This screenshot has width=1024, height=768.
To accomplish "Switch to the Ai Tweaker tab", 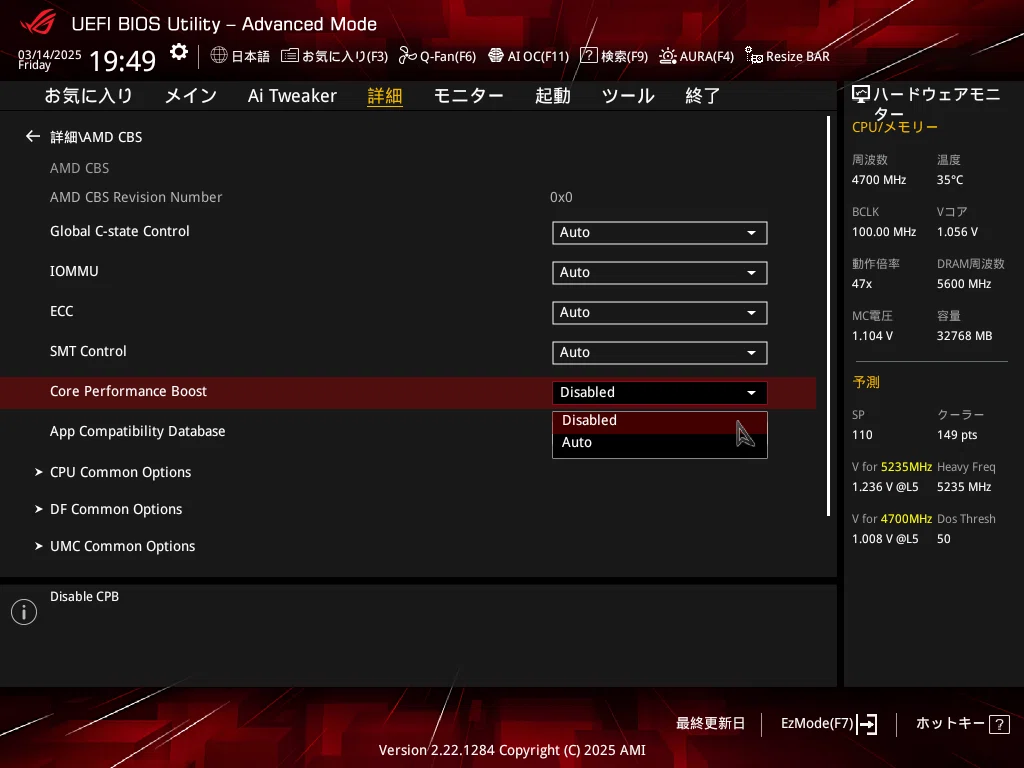I will (292, 96).
